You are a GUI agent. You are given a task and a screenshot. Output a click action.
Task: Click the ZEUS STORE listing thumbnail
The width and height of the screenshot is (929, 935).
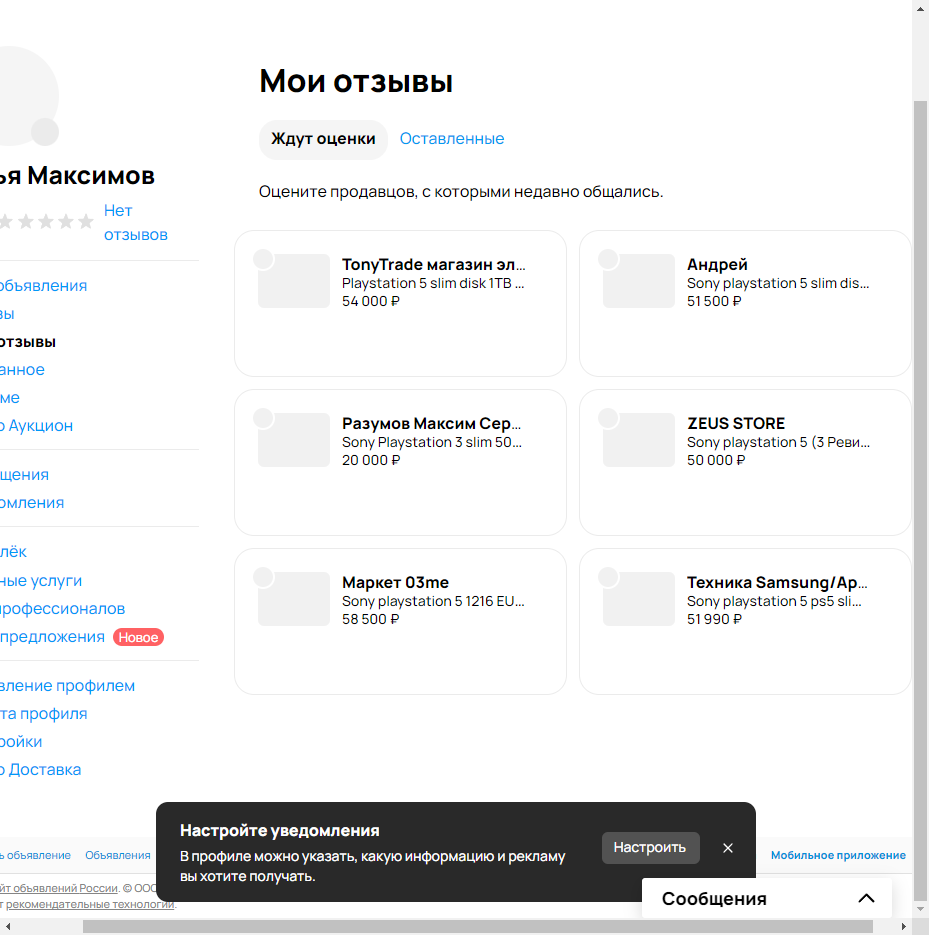[x=639, y=440]
